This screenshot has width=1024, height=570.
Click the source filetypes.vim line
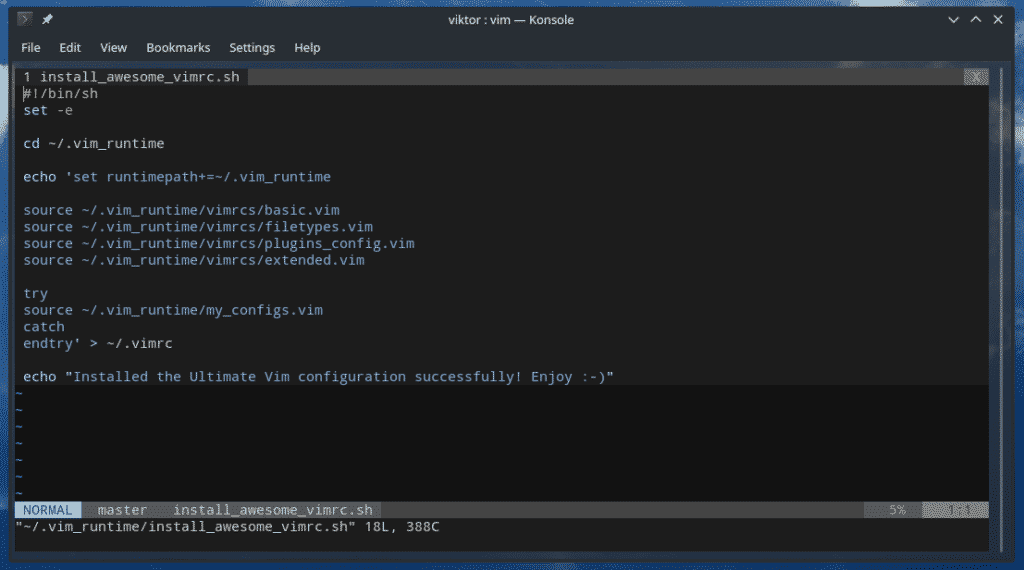tap(198, 227)
